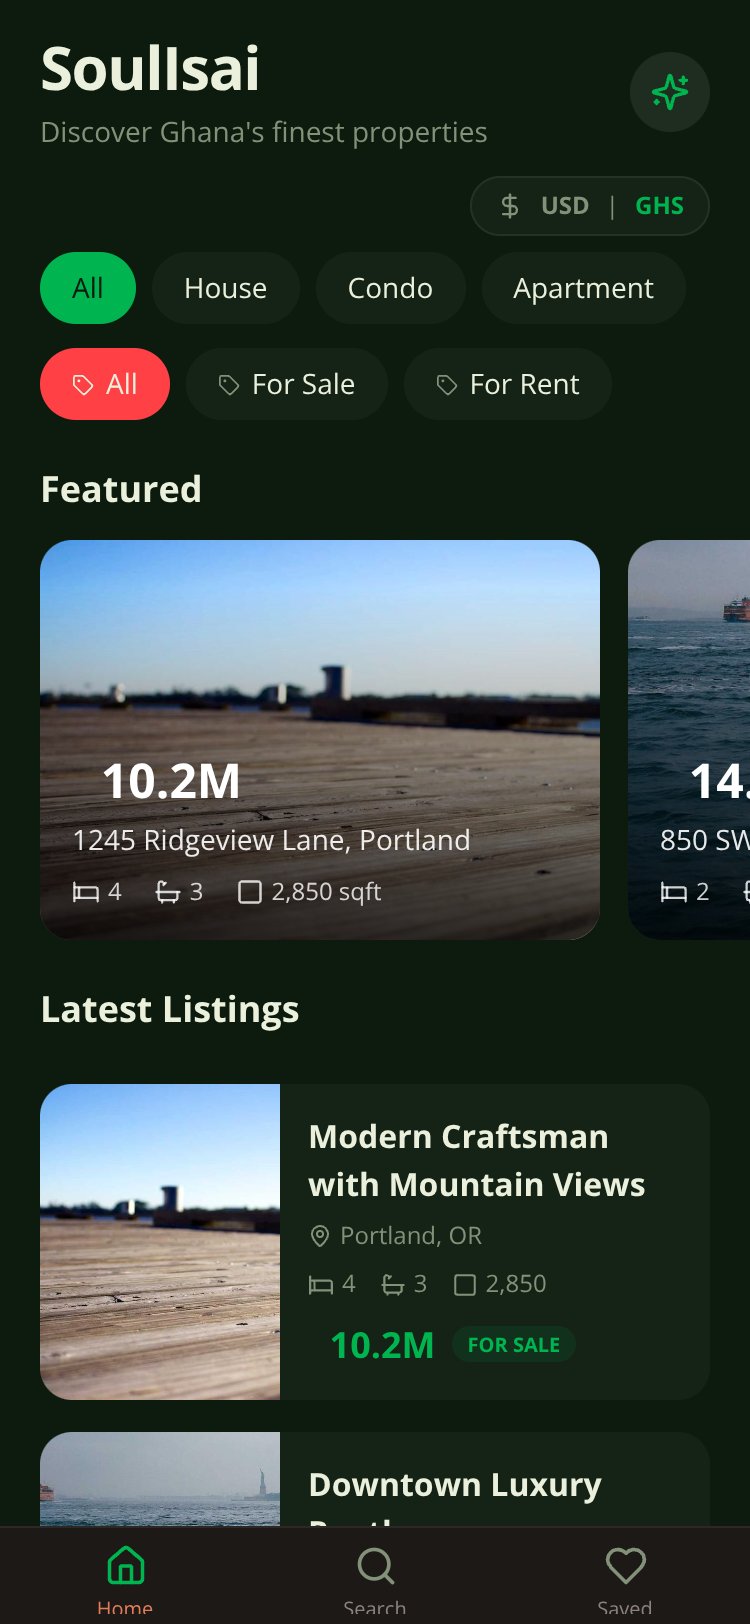Open Search tab in bottom bar
The height and width of the screenshot is (1624, 750).
[x=375, y=1577]
